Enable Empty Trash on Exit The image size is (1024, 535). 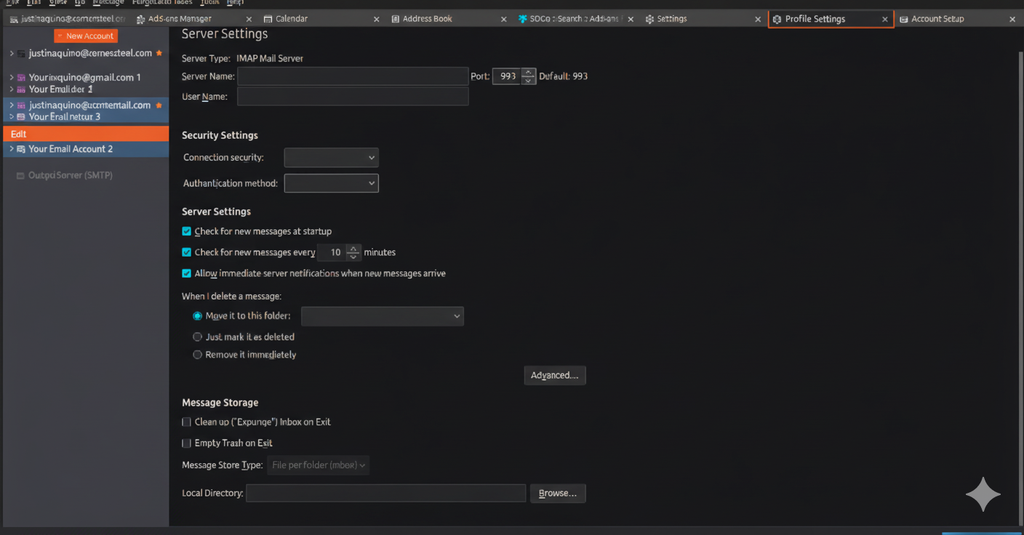coord(187,443)
